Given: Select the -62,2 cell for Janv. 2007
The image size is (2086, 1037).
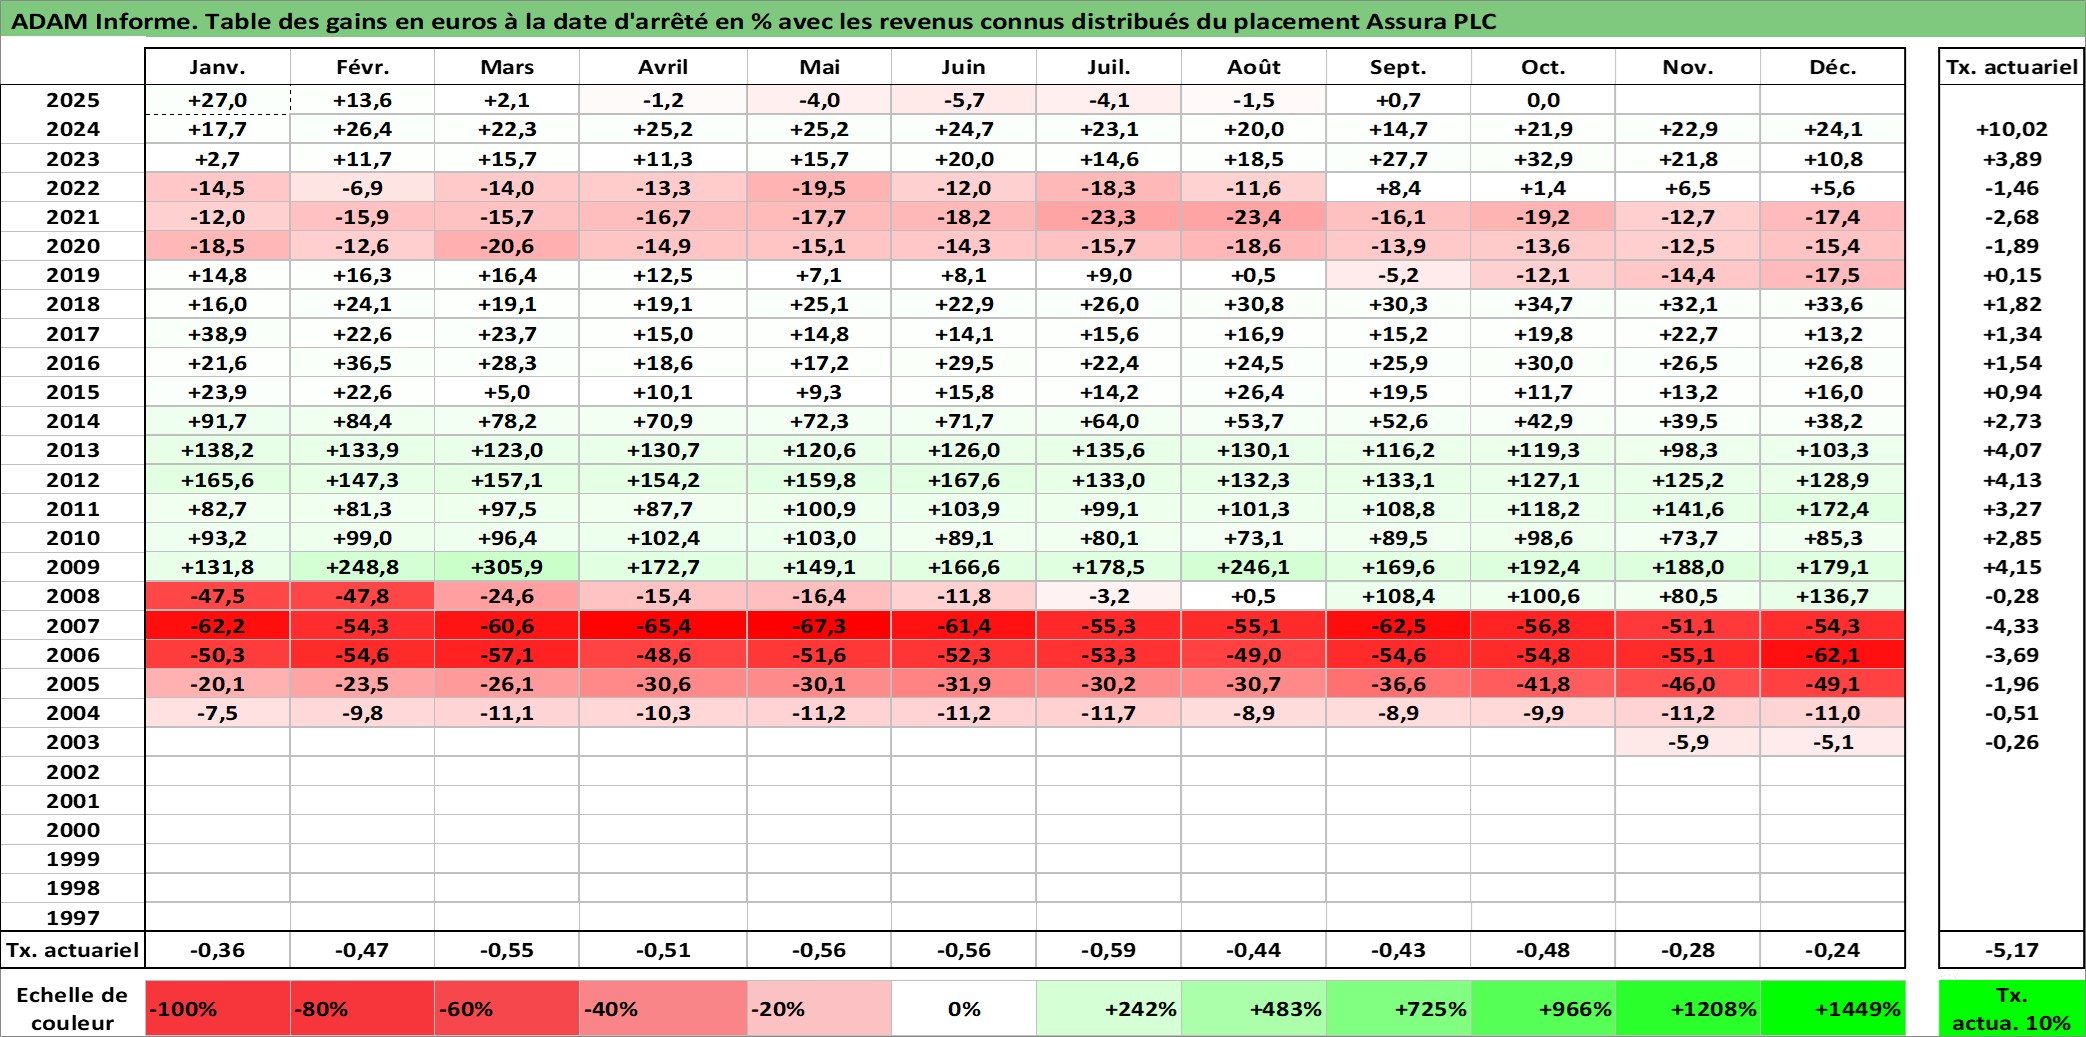Looking at the screenshot, I should point(217,626).
